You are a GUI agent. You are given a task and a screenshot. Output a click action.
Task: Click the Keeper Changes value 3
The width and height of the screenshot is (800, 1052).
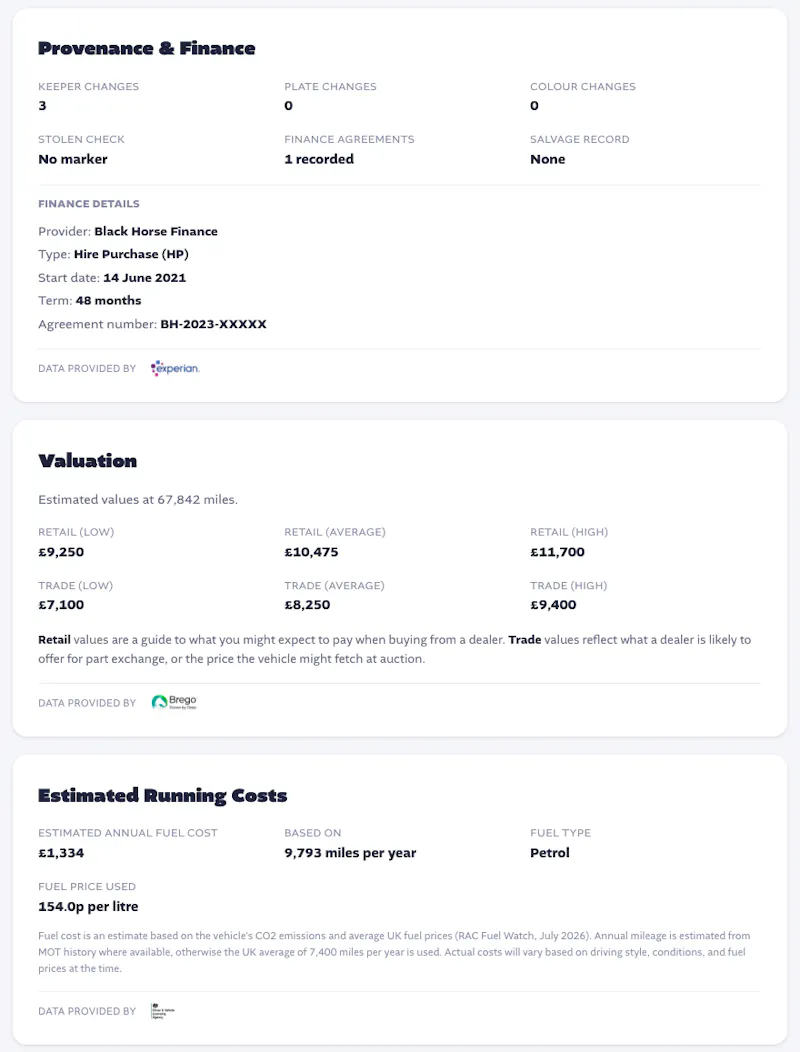click(x=42, y=105)
